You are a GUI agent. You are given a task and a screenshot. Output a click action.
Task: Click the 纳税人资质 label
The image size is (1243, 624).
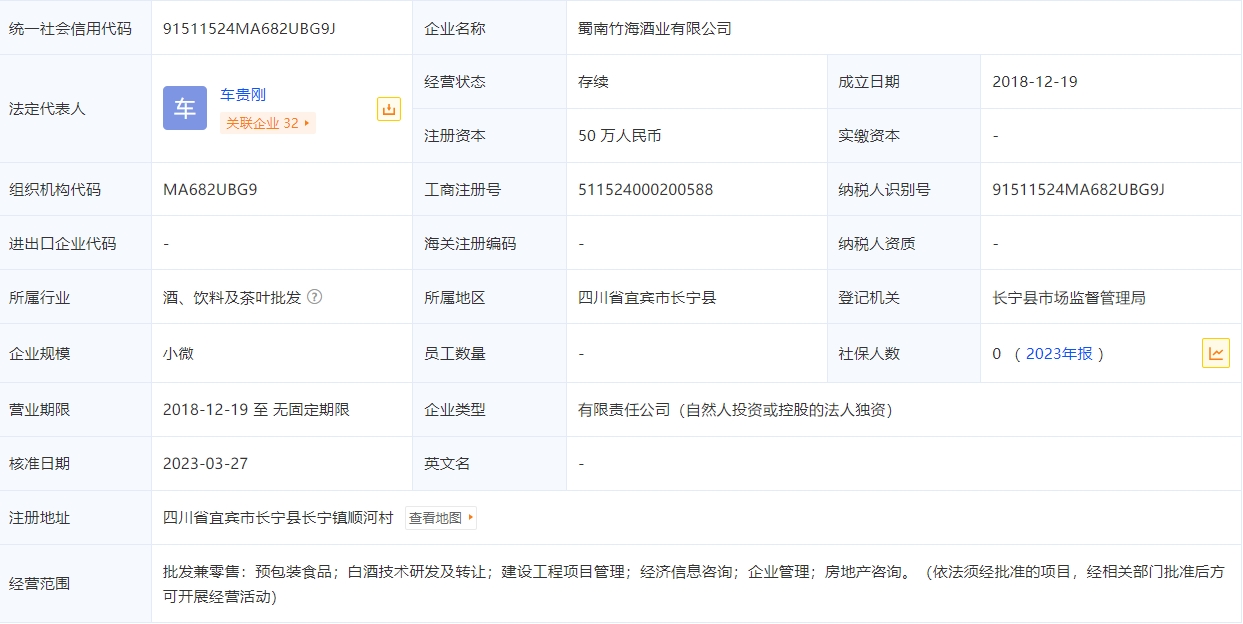point(876,244)
